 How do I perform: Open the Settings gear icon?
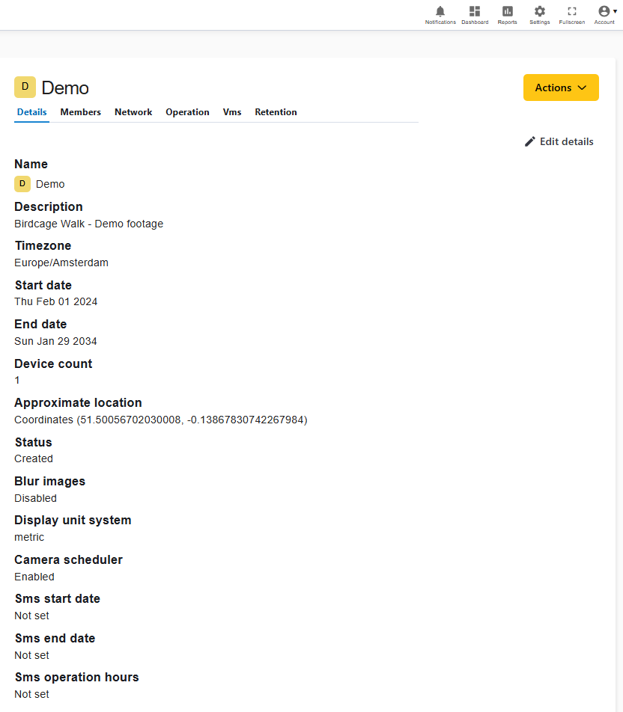[539, 11]
